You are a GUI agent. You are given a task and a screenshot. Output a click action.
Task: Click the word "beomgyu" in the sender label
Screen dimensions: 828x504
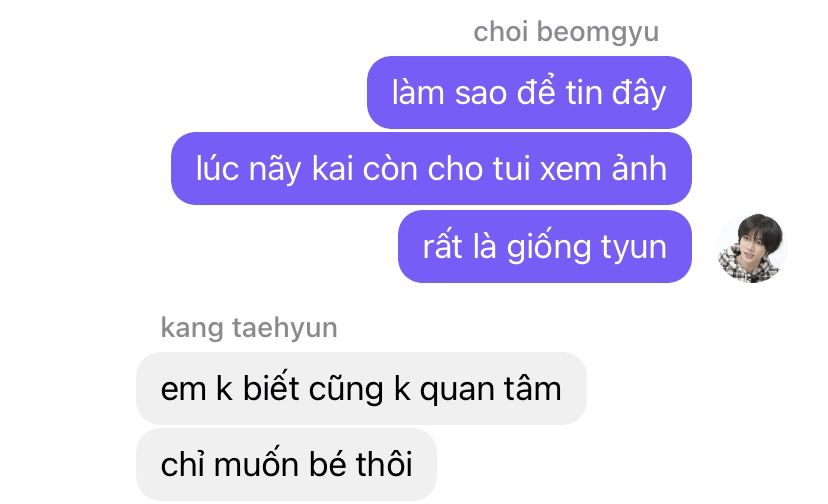tap(598, 33)
